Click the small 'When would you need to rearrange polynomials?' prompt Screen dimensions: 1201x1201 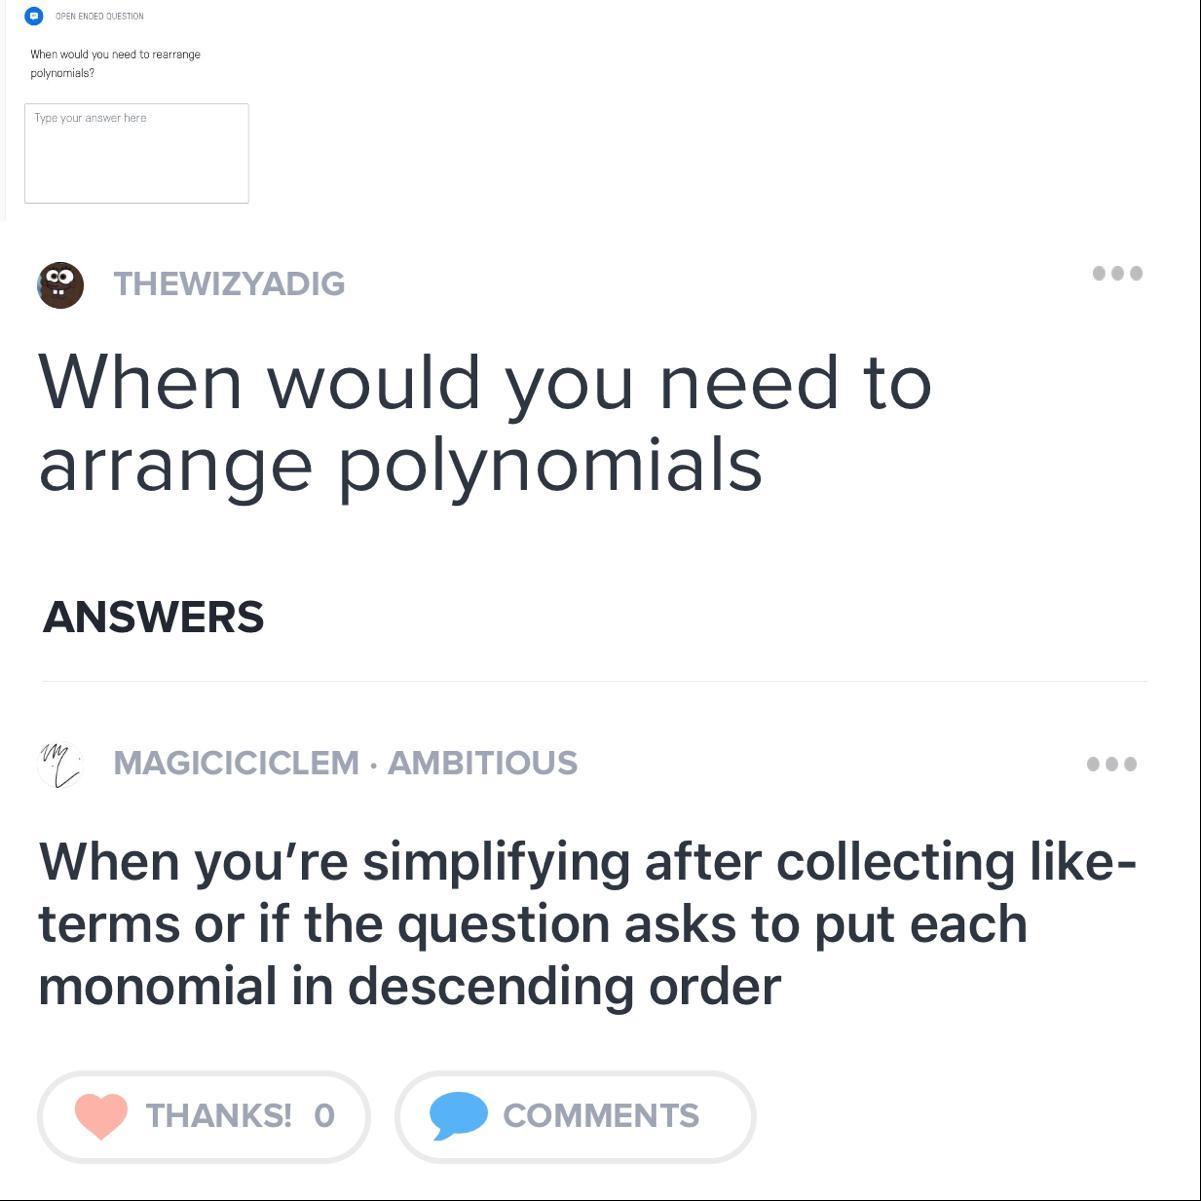coord(115,63)
